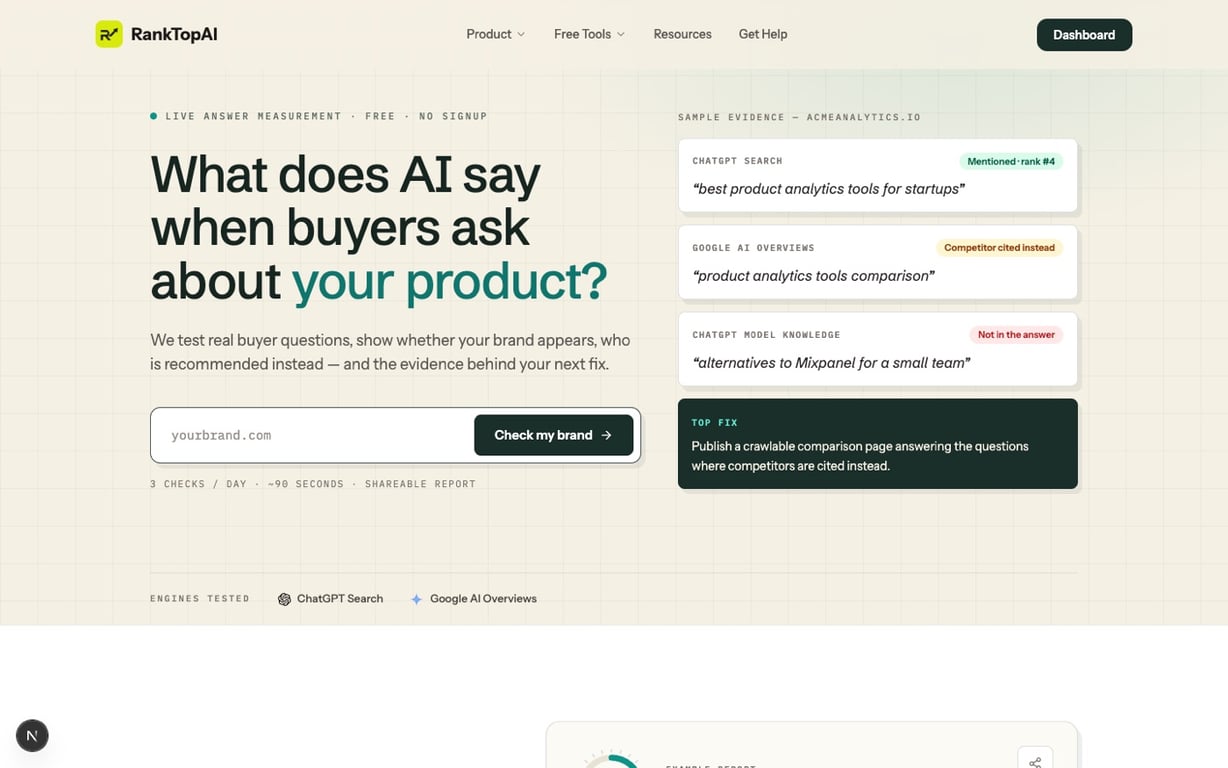Click the Engines Tested label
This screenshot has width=1228, height=768.
200,599
